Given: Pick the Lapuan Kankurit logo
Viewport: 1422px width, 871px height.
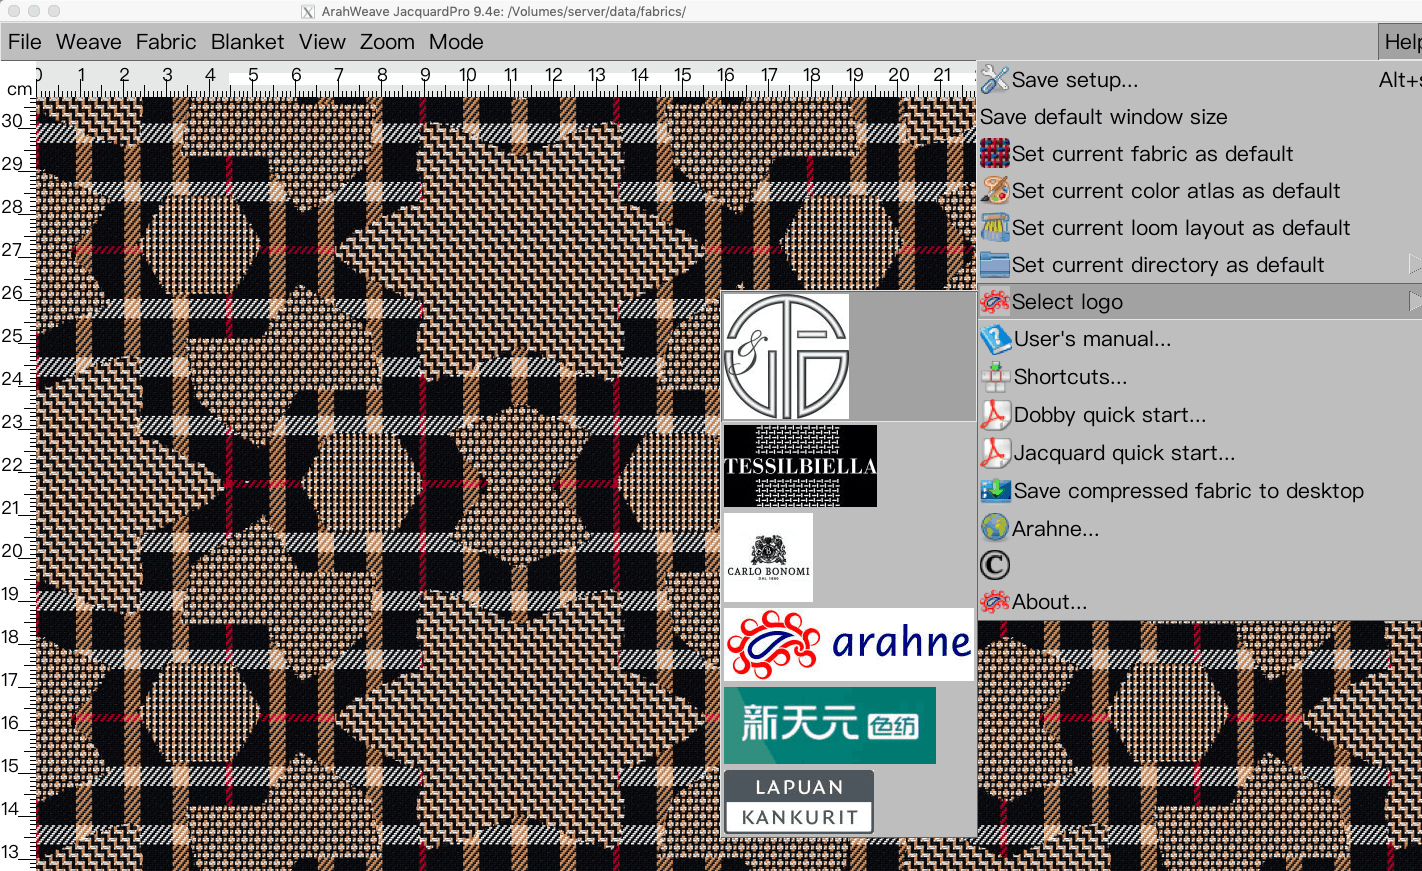Looking at the screenshot, I should [x=798, y=802].
